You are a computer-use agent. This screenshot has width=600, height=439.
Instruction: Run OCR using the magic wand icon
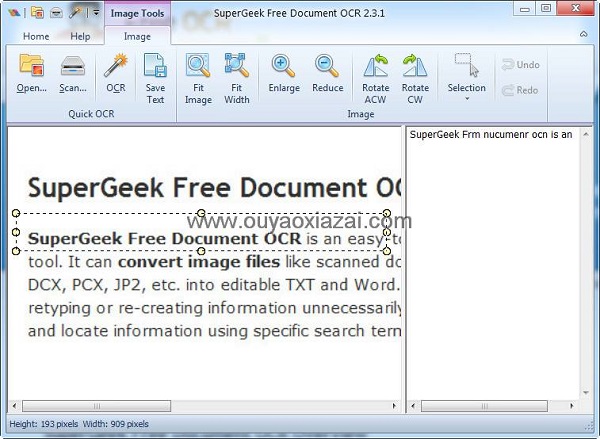(116, 74)
